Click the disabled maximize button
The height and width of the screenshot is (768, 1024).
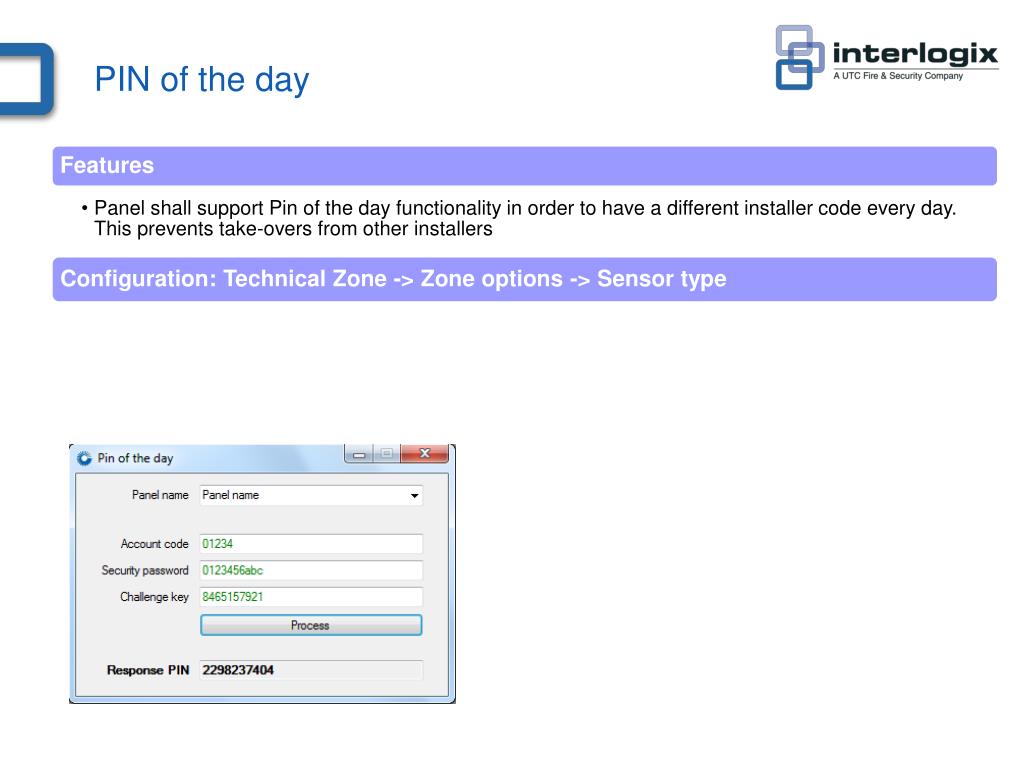[387, 454]
